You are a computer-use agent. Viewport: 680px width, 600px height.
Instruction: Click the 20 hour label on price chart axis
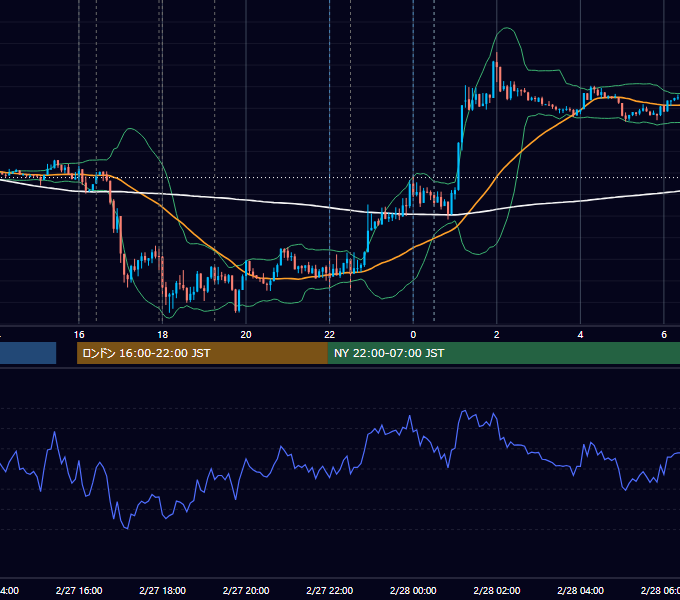tap(246, 335)
